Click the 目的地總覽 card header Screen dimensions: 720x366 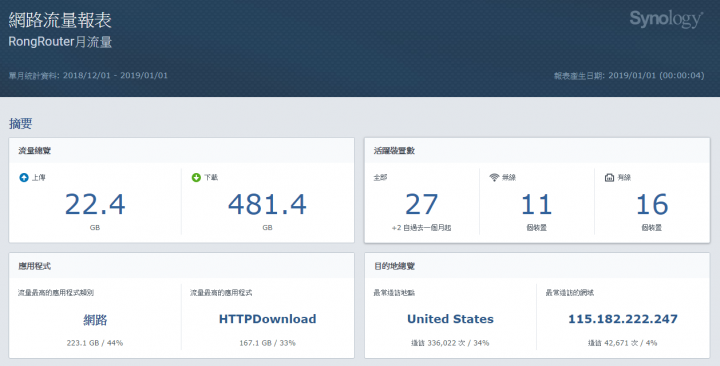pyautogui.click(x=537, y=266)
